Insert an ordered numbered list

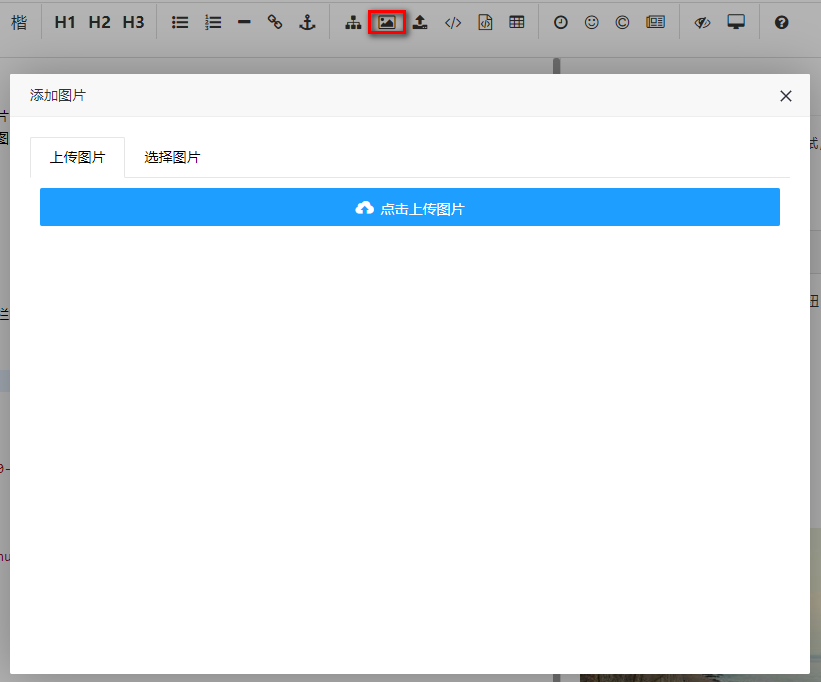(213, 22)
